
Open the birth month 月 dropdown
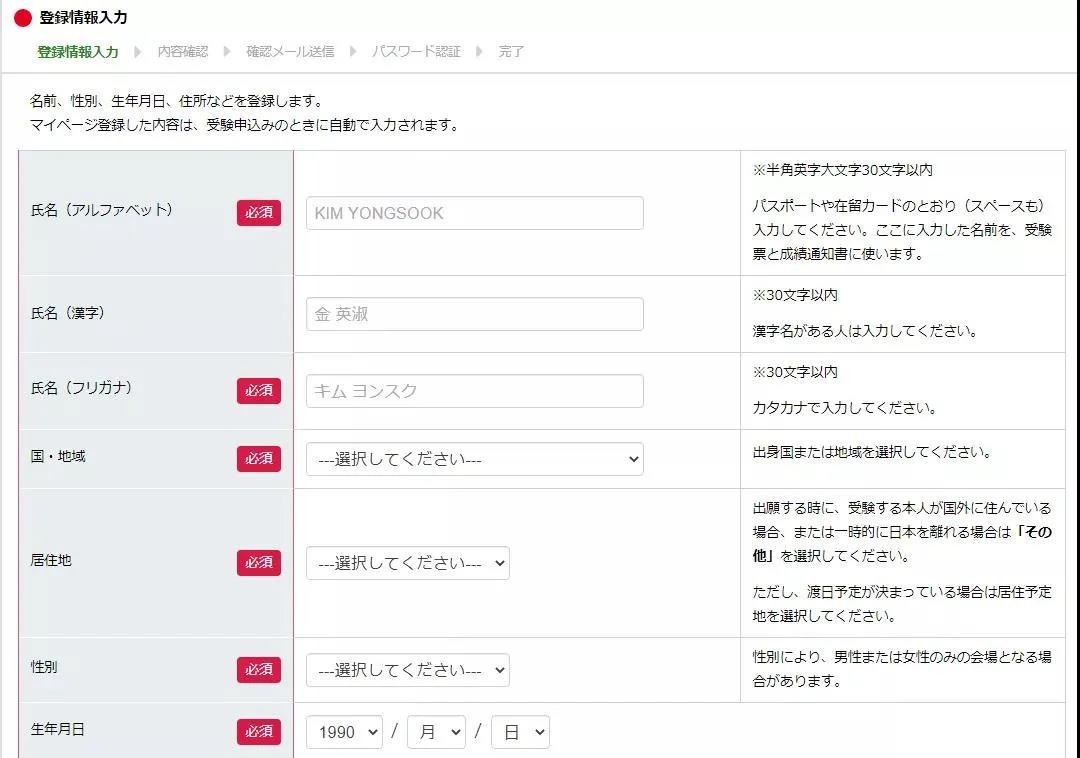pos(437,732)
